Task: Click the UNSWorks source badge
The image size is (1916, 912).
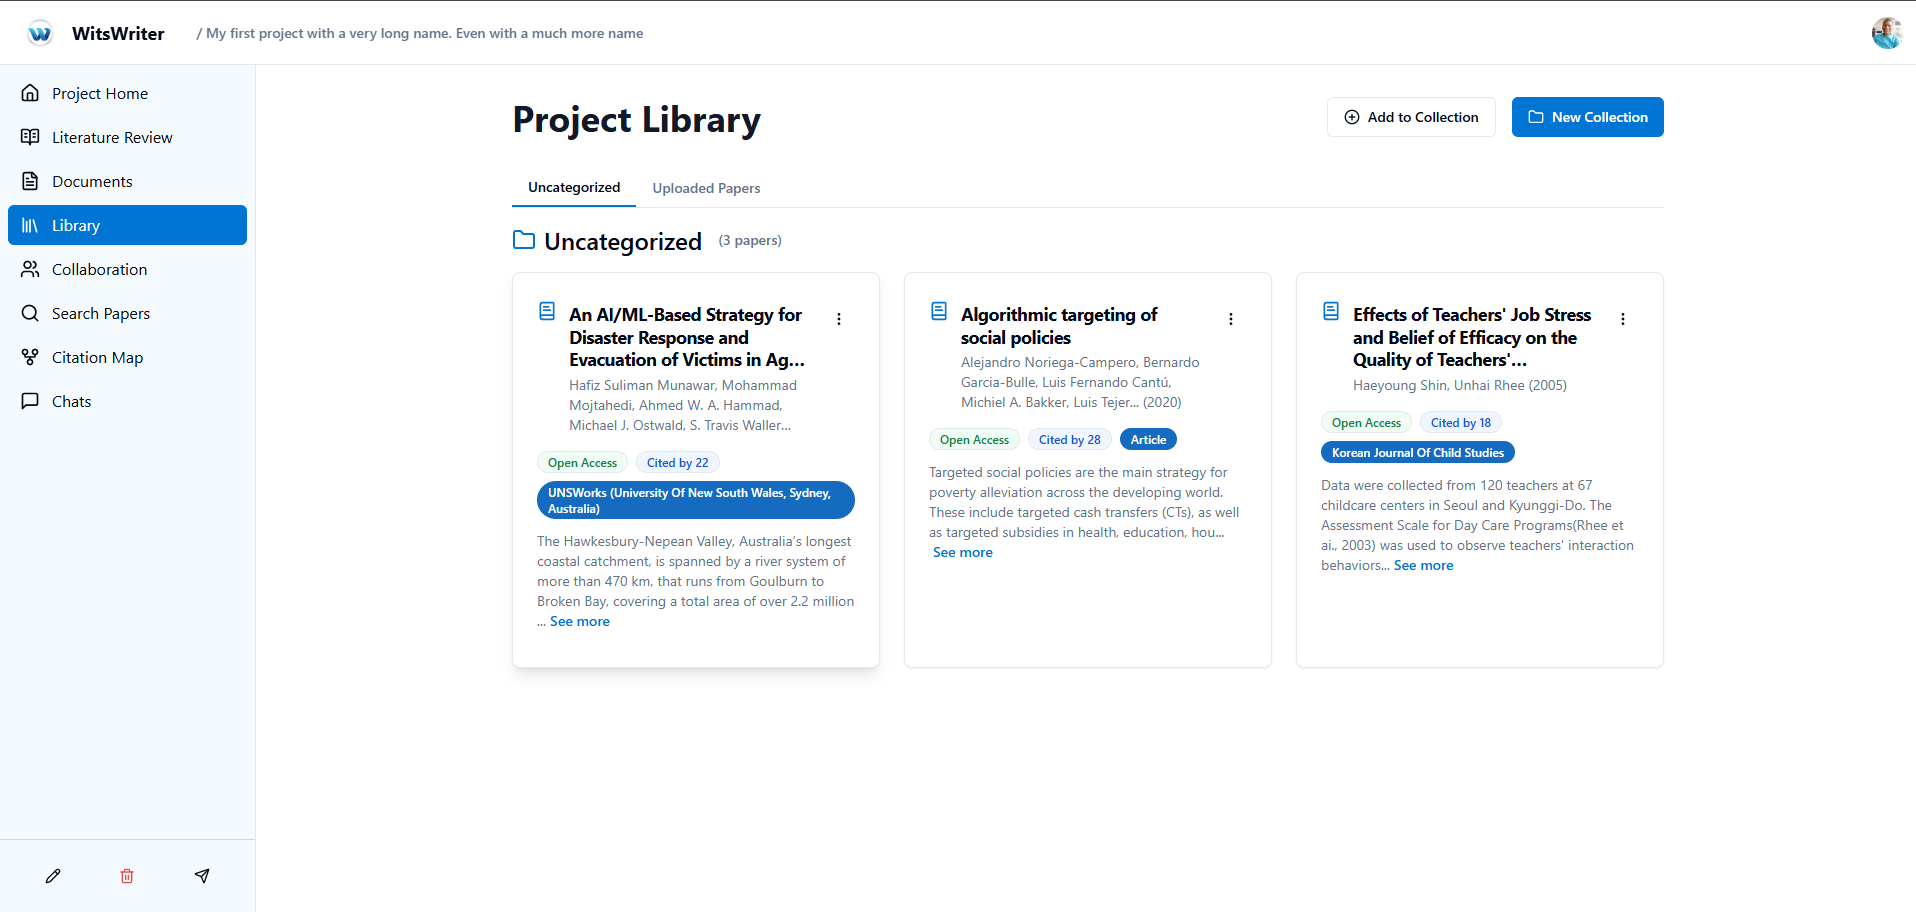Action: tap(696, 500)
